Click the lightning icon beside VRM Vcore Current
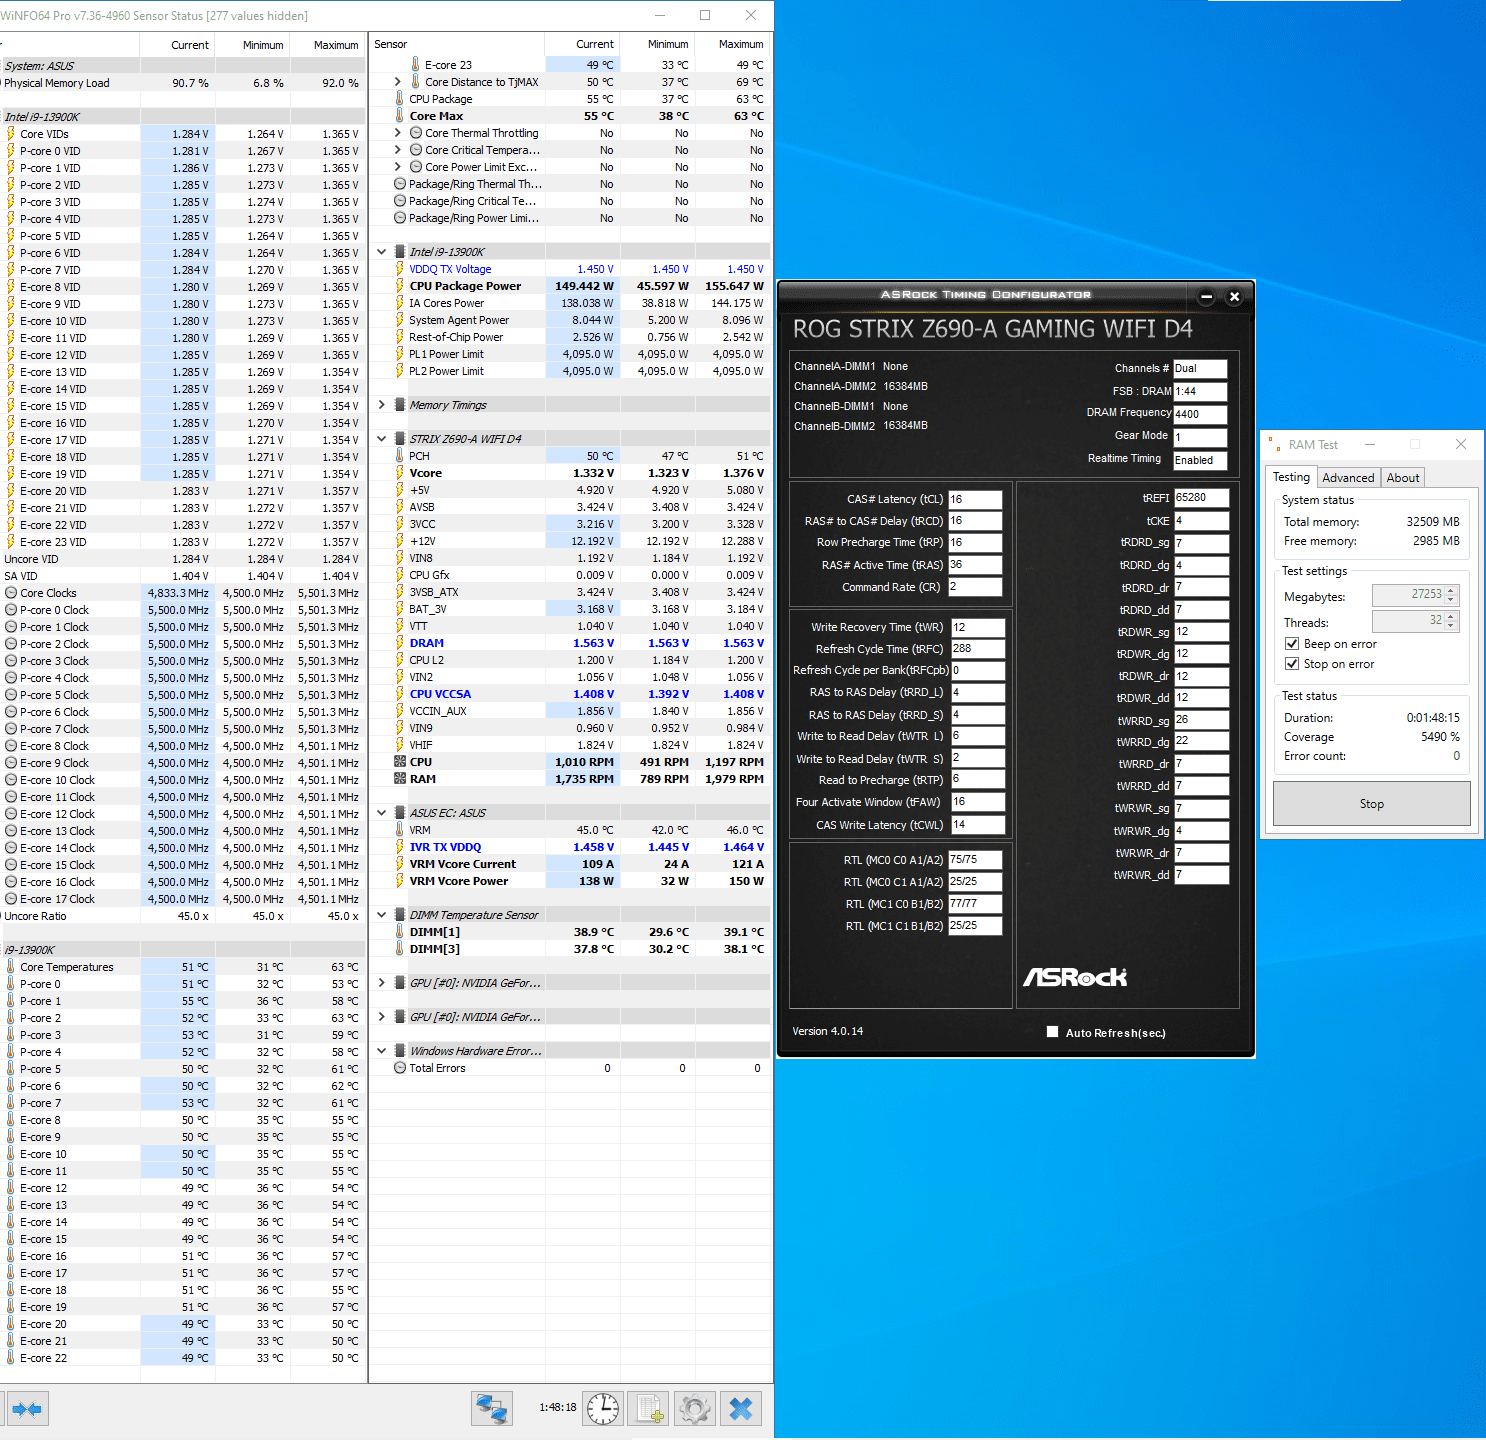Screen dimensions: 1486x1440 click(x=400, y=864)
